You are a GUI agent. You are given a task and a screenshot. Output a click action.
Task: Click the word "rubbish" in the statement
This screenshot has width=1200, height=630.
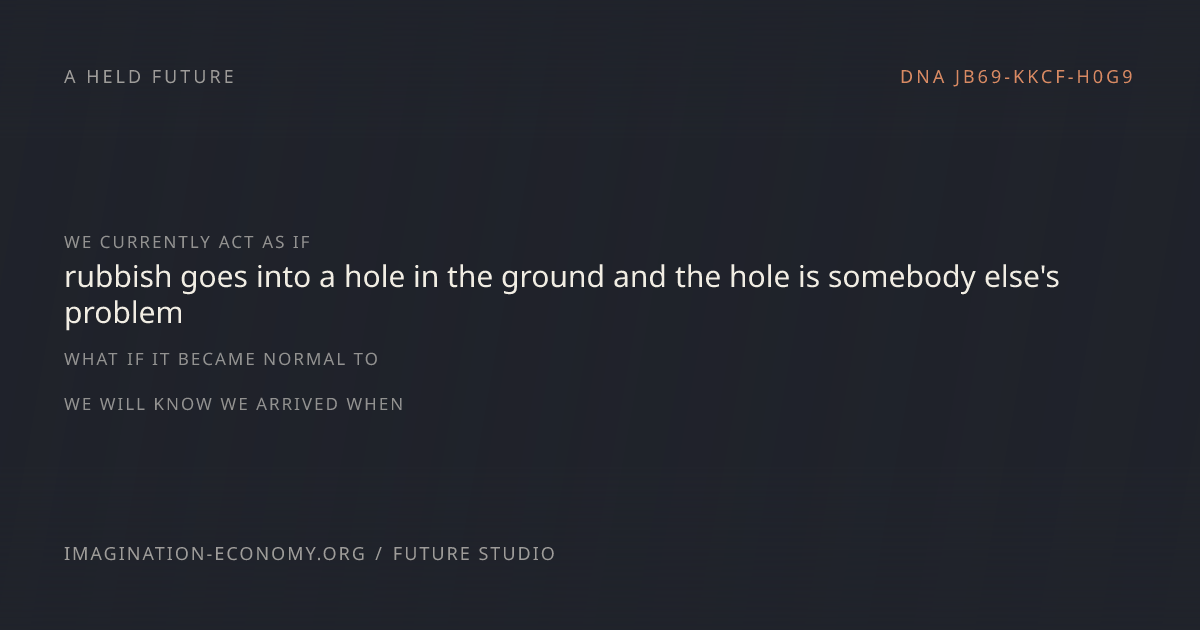(118, 277)
